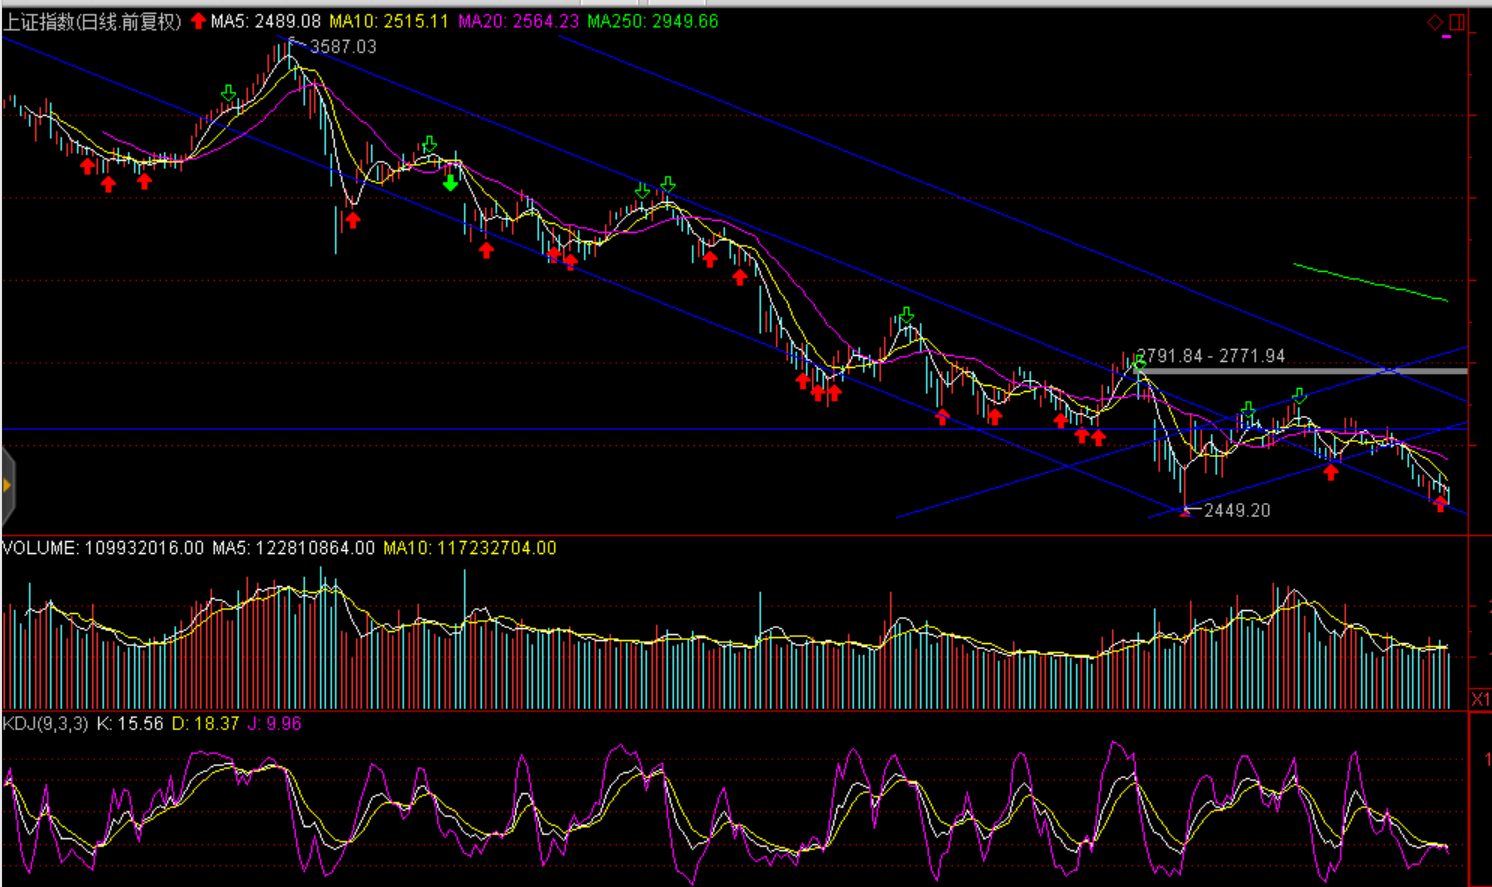1492x887 pixels.
Task: Click the MA20 magenta indicator label
Action: [x=518, y=21]
